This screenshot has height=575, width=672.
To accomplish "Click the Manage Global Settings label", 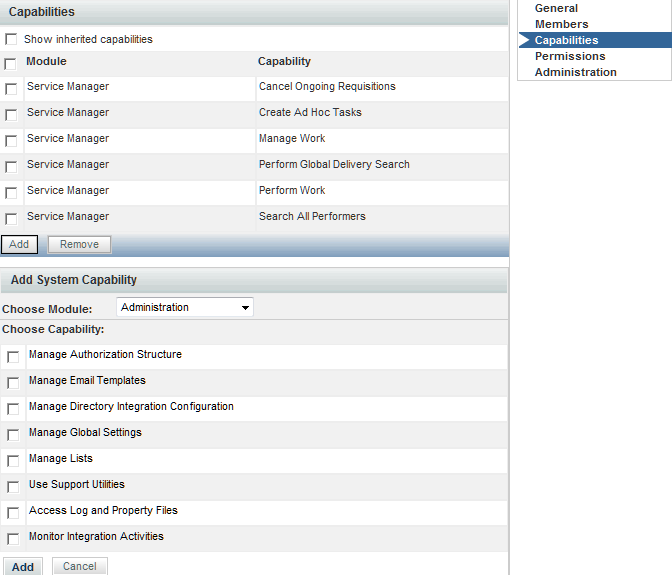I will coord(85,432).
